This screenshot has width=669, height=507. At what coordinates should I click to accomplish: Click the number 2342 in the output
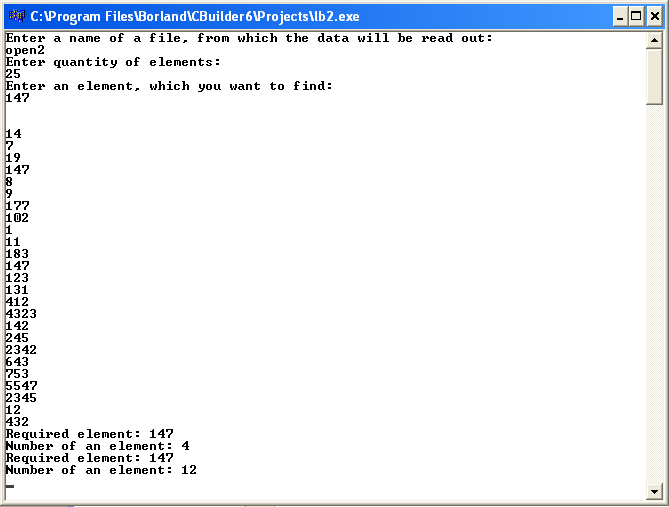click(21, 350)
